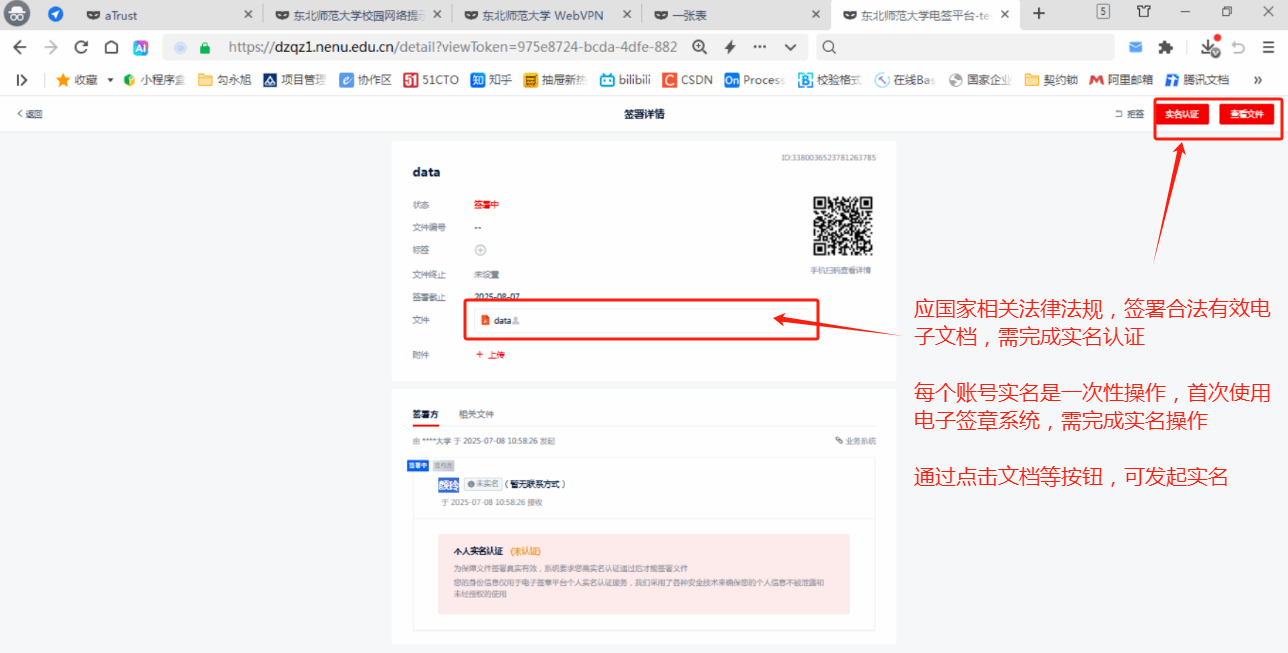Viewport: 1288px width, 653px height.
Task: Open the data file entry
Action: pos(502,321)
